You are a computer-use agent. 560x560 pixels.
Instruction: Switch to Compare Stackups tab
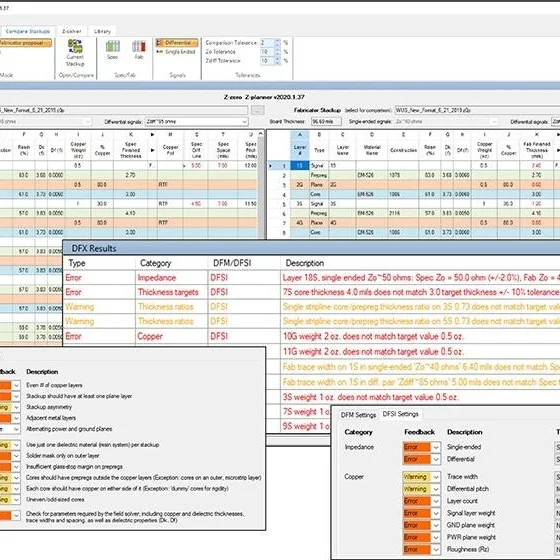click(x=28, y=31)
